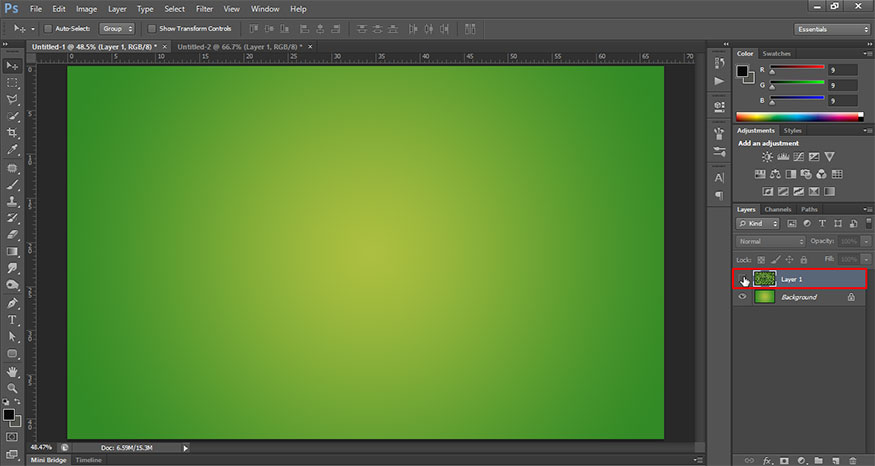Open the Timeline panel tab
This screenshot has width=875, height=466.
point(89,460)
